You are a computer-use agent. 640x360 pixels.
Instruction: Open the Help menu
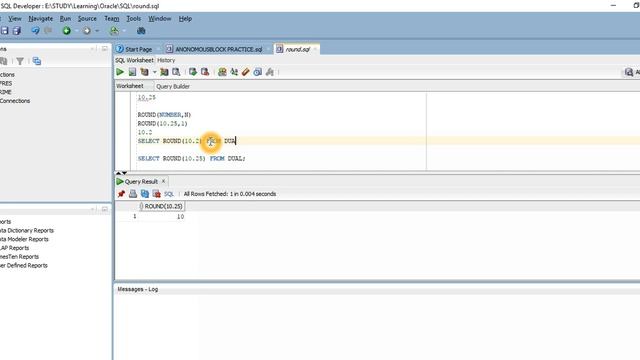point(185,19)
